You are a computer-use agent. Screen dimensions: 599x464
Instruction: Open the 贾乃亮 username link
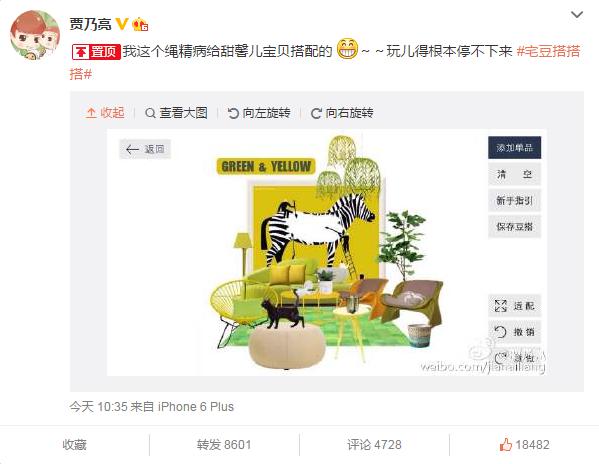(x=90, y=24)
